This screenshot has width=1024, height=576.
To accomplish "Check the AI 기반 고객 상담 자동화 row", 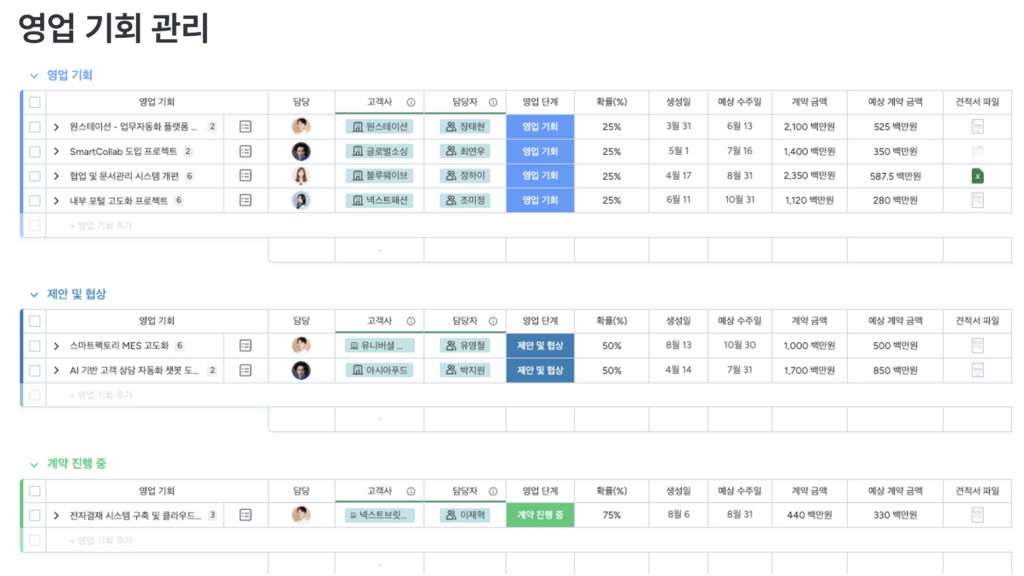I will click(x=35, y=370).
